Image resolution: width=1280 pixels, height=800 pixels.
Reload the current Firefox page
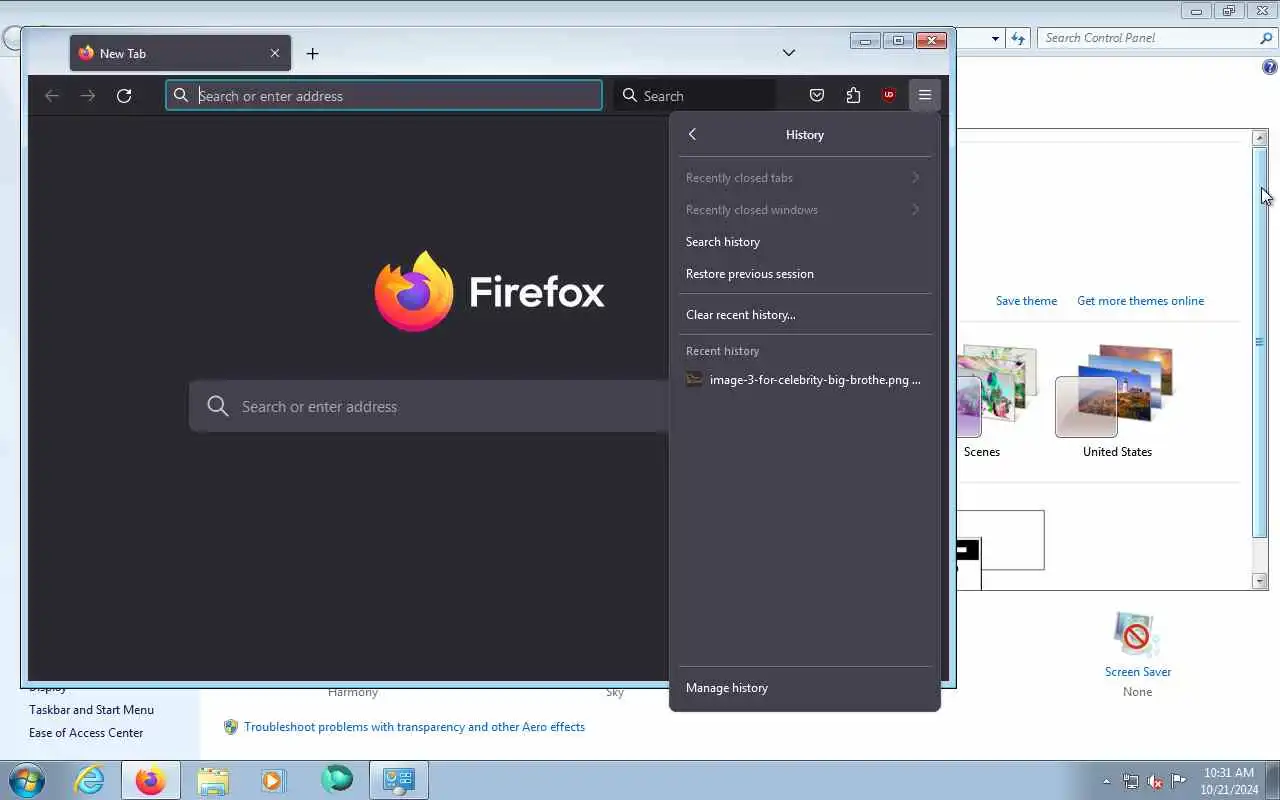coord(124,96)
